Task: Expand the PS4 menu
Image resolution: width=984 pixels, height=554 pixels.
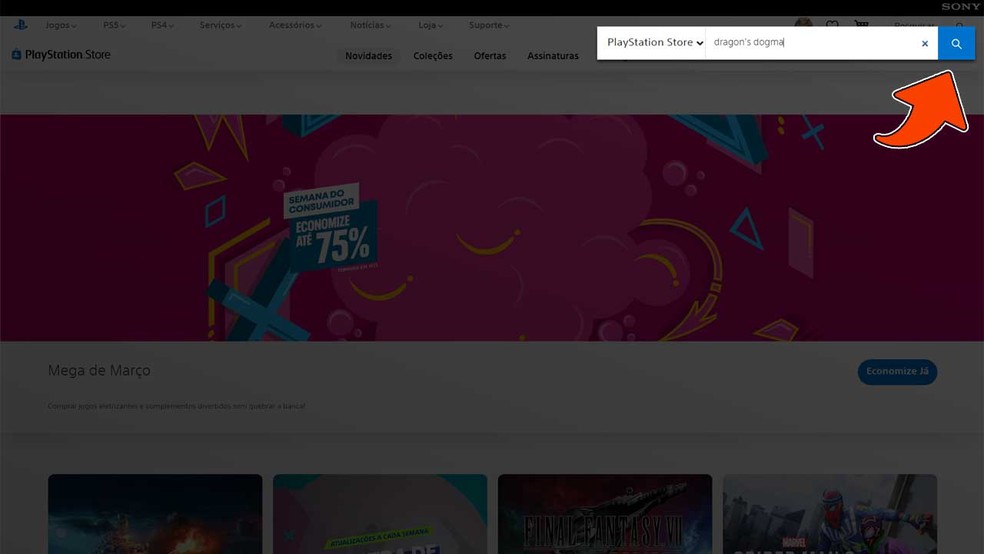Action: [x=162, y=25]
